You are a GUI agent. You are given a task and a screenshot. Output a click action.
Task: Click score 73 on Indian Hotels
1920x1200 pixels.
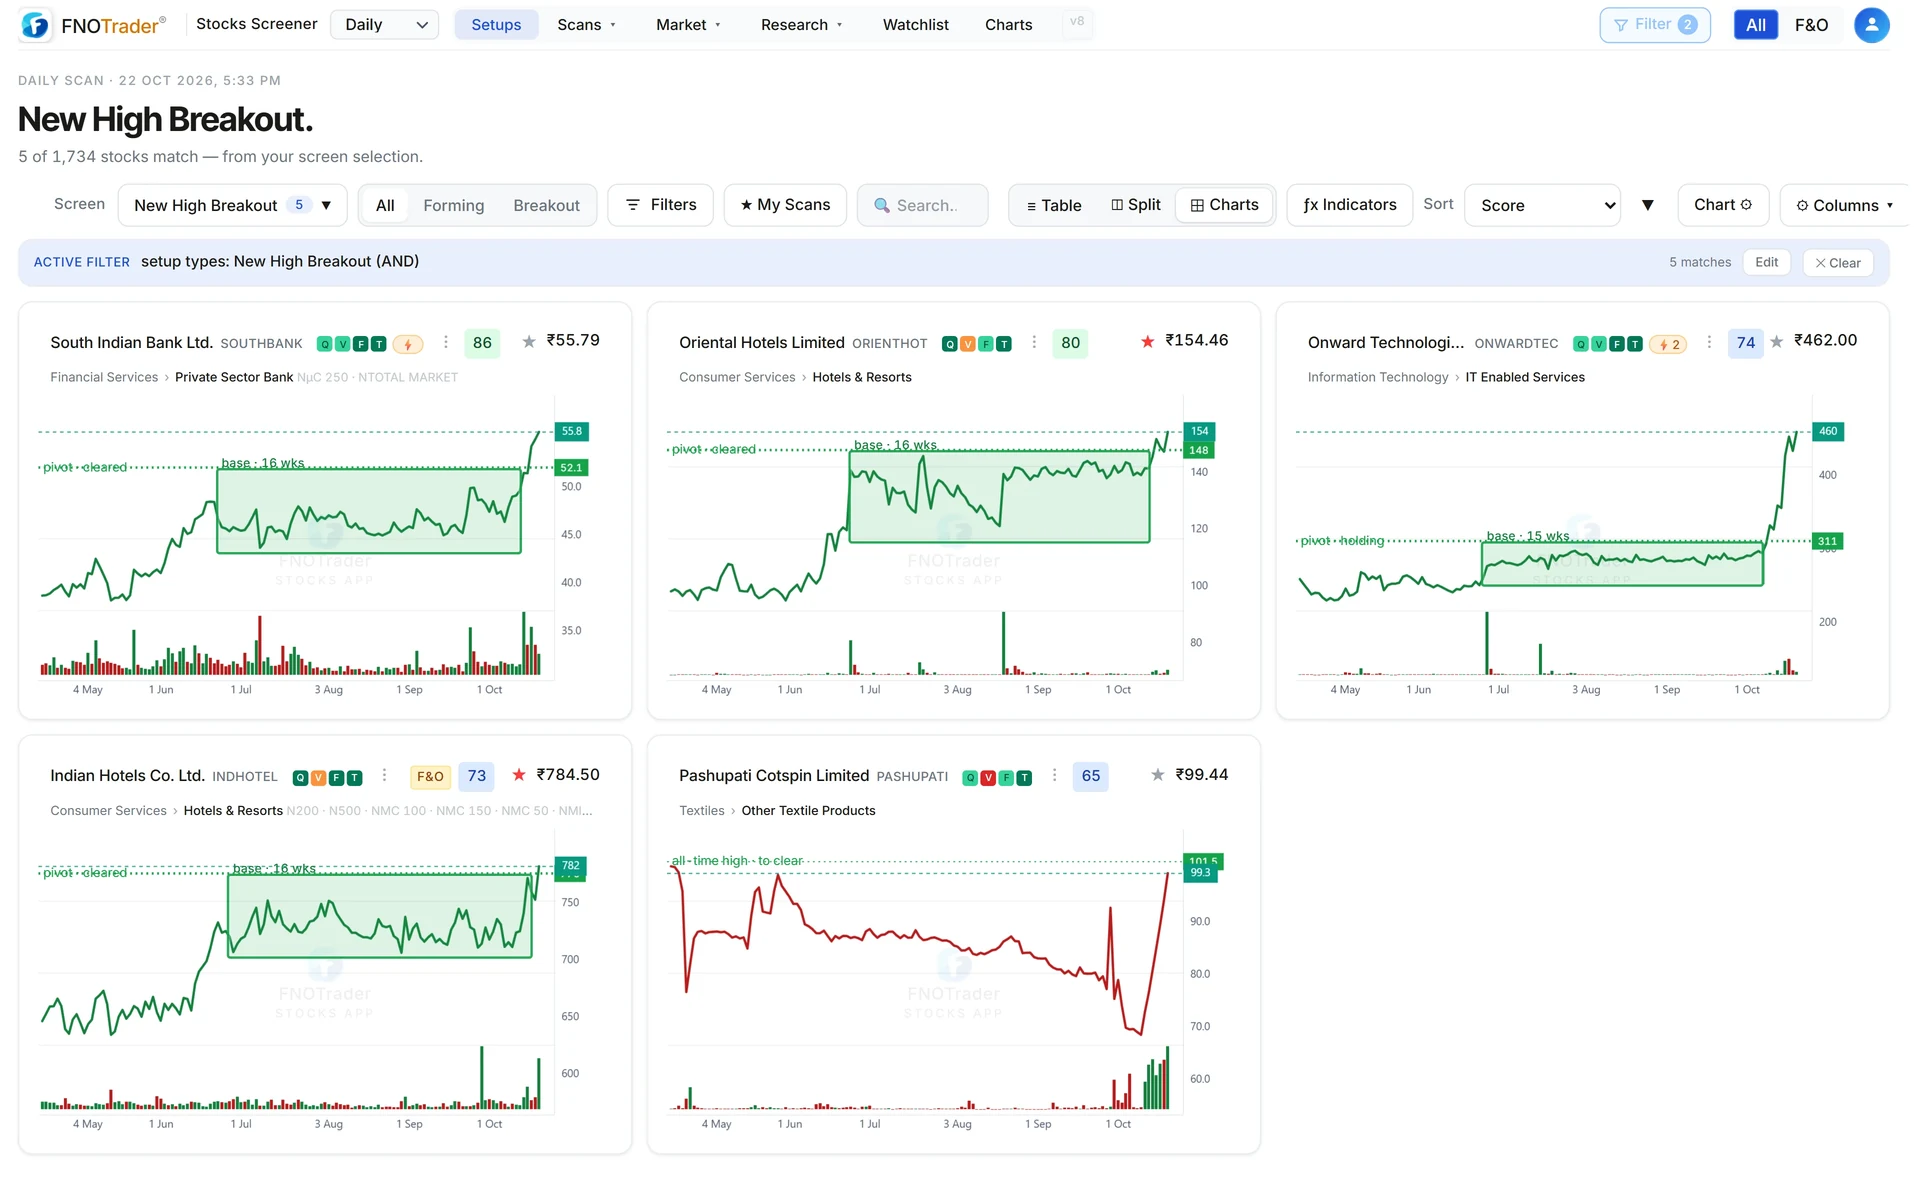(x=477, y=776)
